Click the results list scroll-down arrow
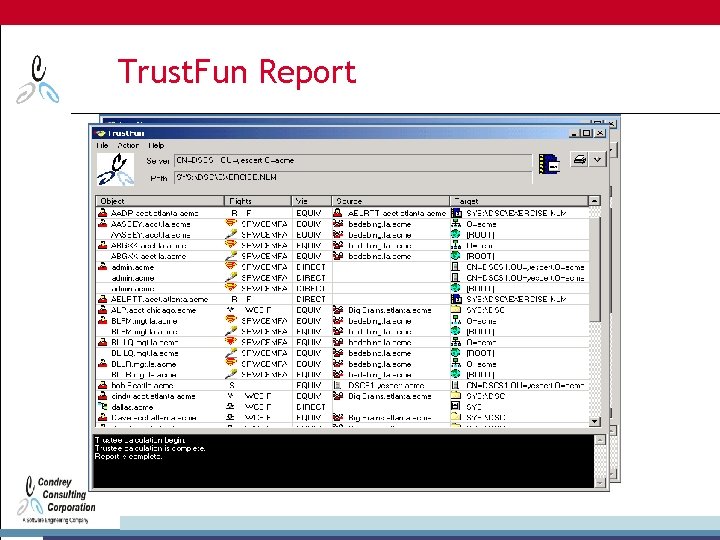This screenshot has height=540, width=720. point(594,421)
